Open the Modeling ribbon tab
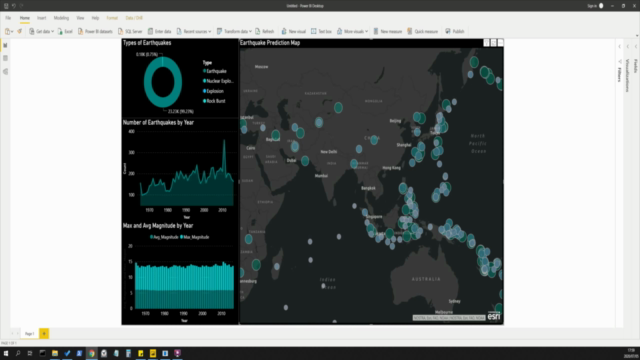This screenshot has height=360, width=640. tap(61, 18)
